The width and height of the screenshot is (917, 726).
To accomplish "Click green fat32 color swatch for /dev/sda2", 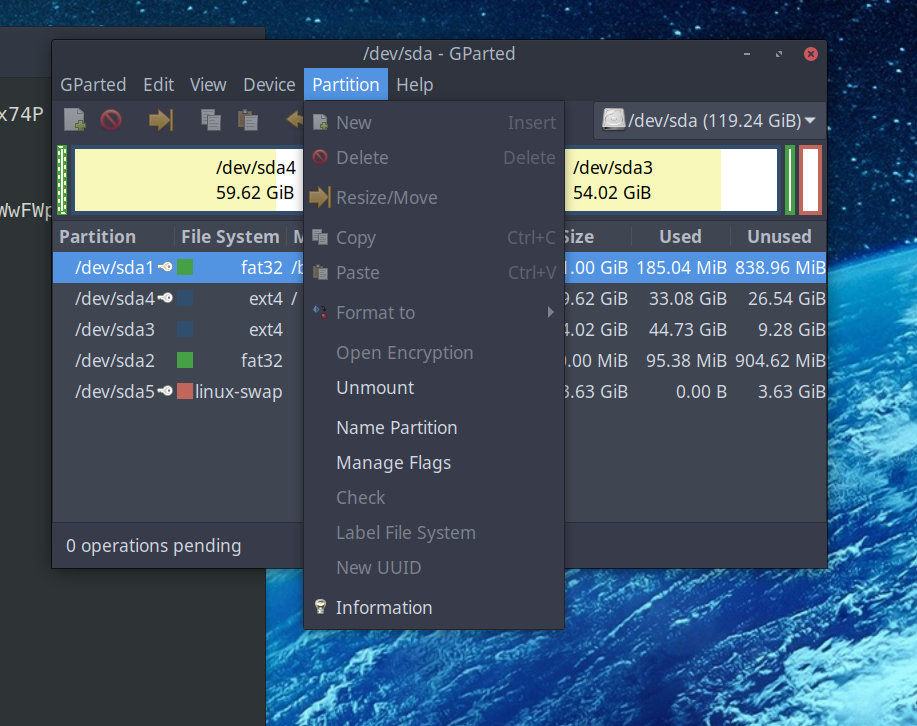I will (185, 360).
